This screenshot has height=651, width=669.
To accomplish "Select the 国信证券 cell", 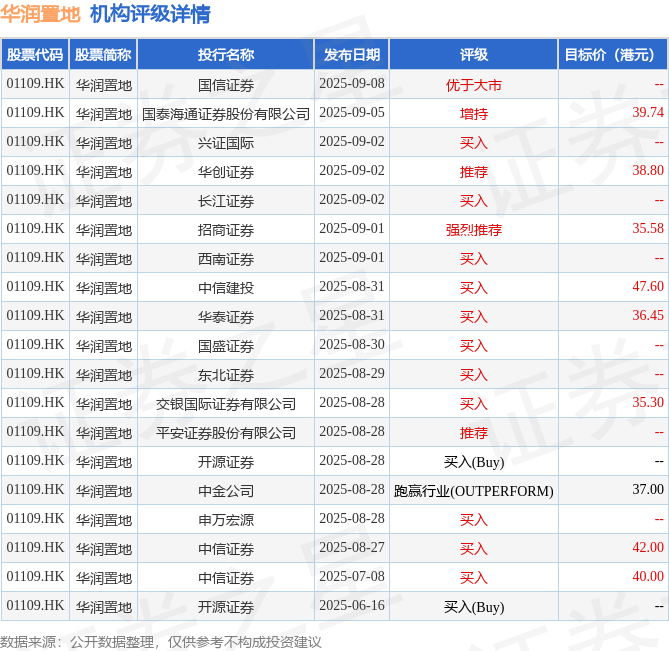I will tap(226, 85).
